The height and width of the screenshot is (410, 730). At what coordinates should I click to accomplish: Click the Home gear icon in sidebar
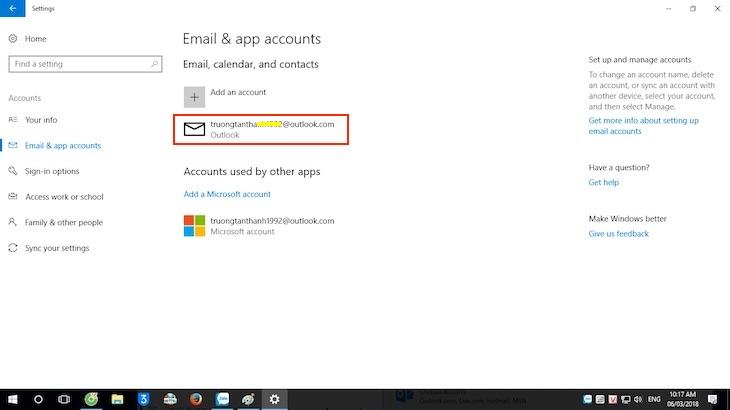tap(13, 39)
